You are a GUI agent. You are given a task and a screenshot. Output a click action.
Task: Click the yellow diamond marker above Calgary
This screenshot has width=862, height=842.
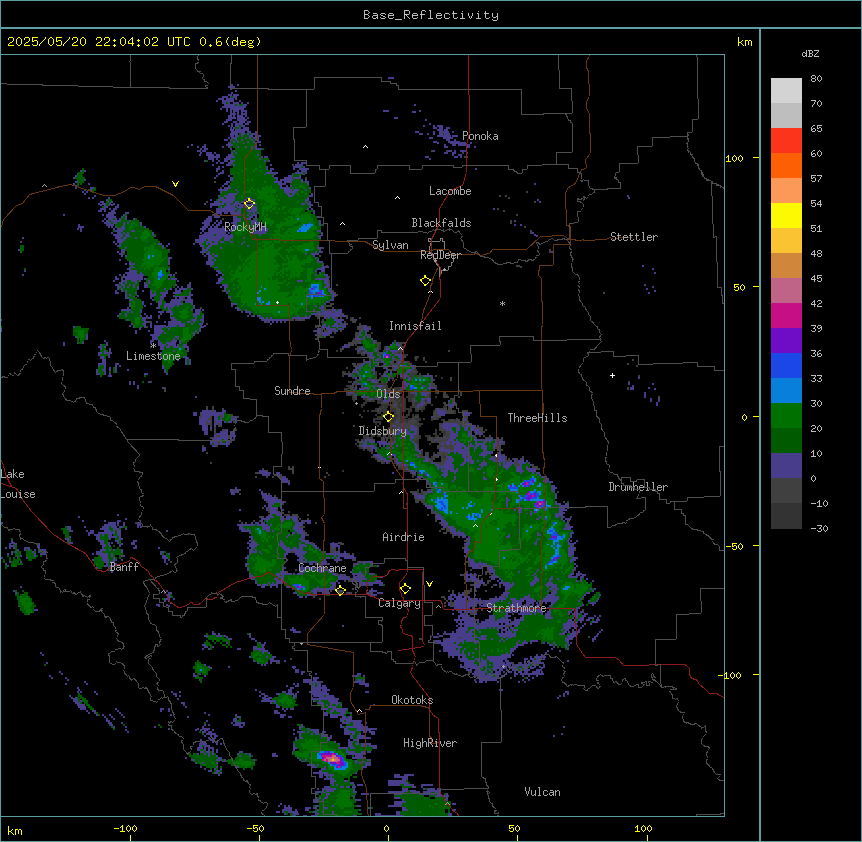click(405, 589)
